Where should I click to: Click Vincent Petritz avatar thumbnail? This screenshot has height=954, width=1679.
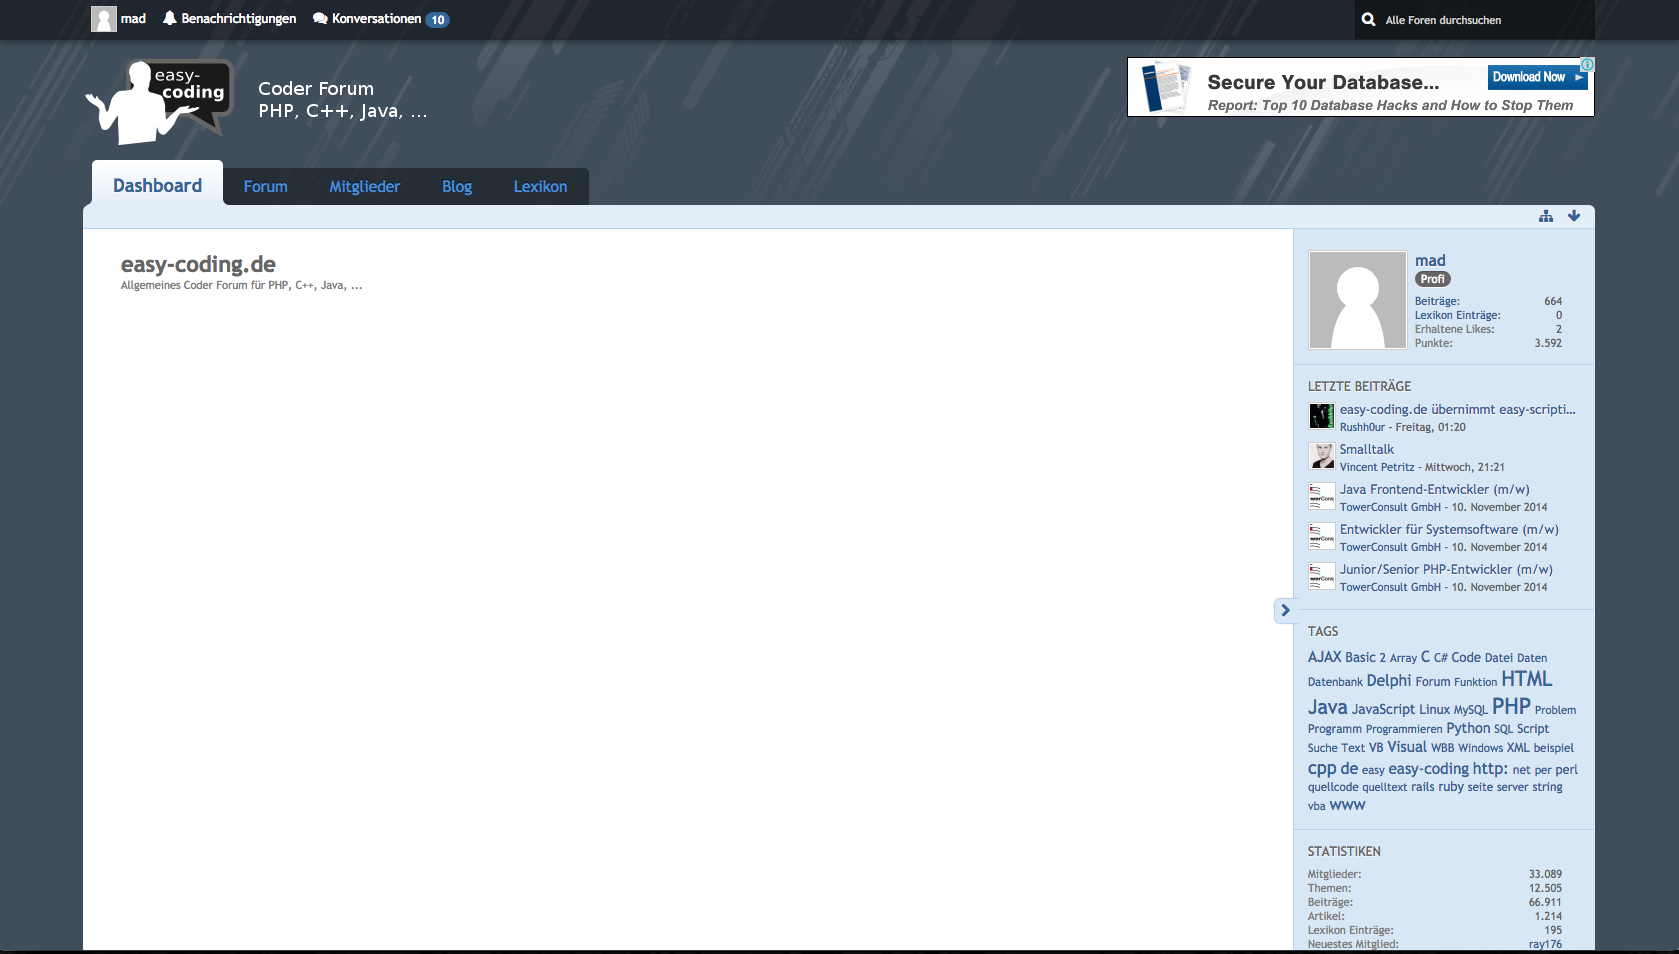click(x=1321, y=456)
